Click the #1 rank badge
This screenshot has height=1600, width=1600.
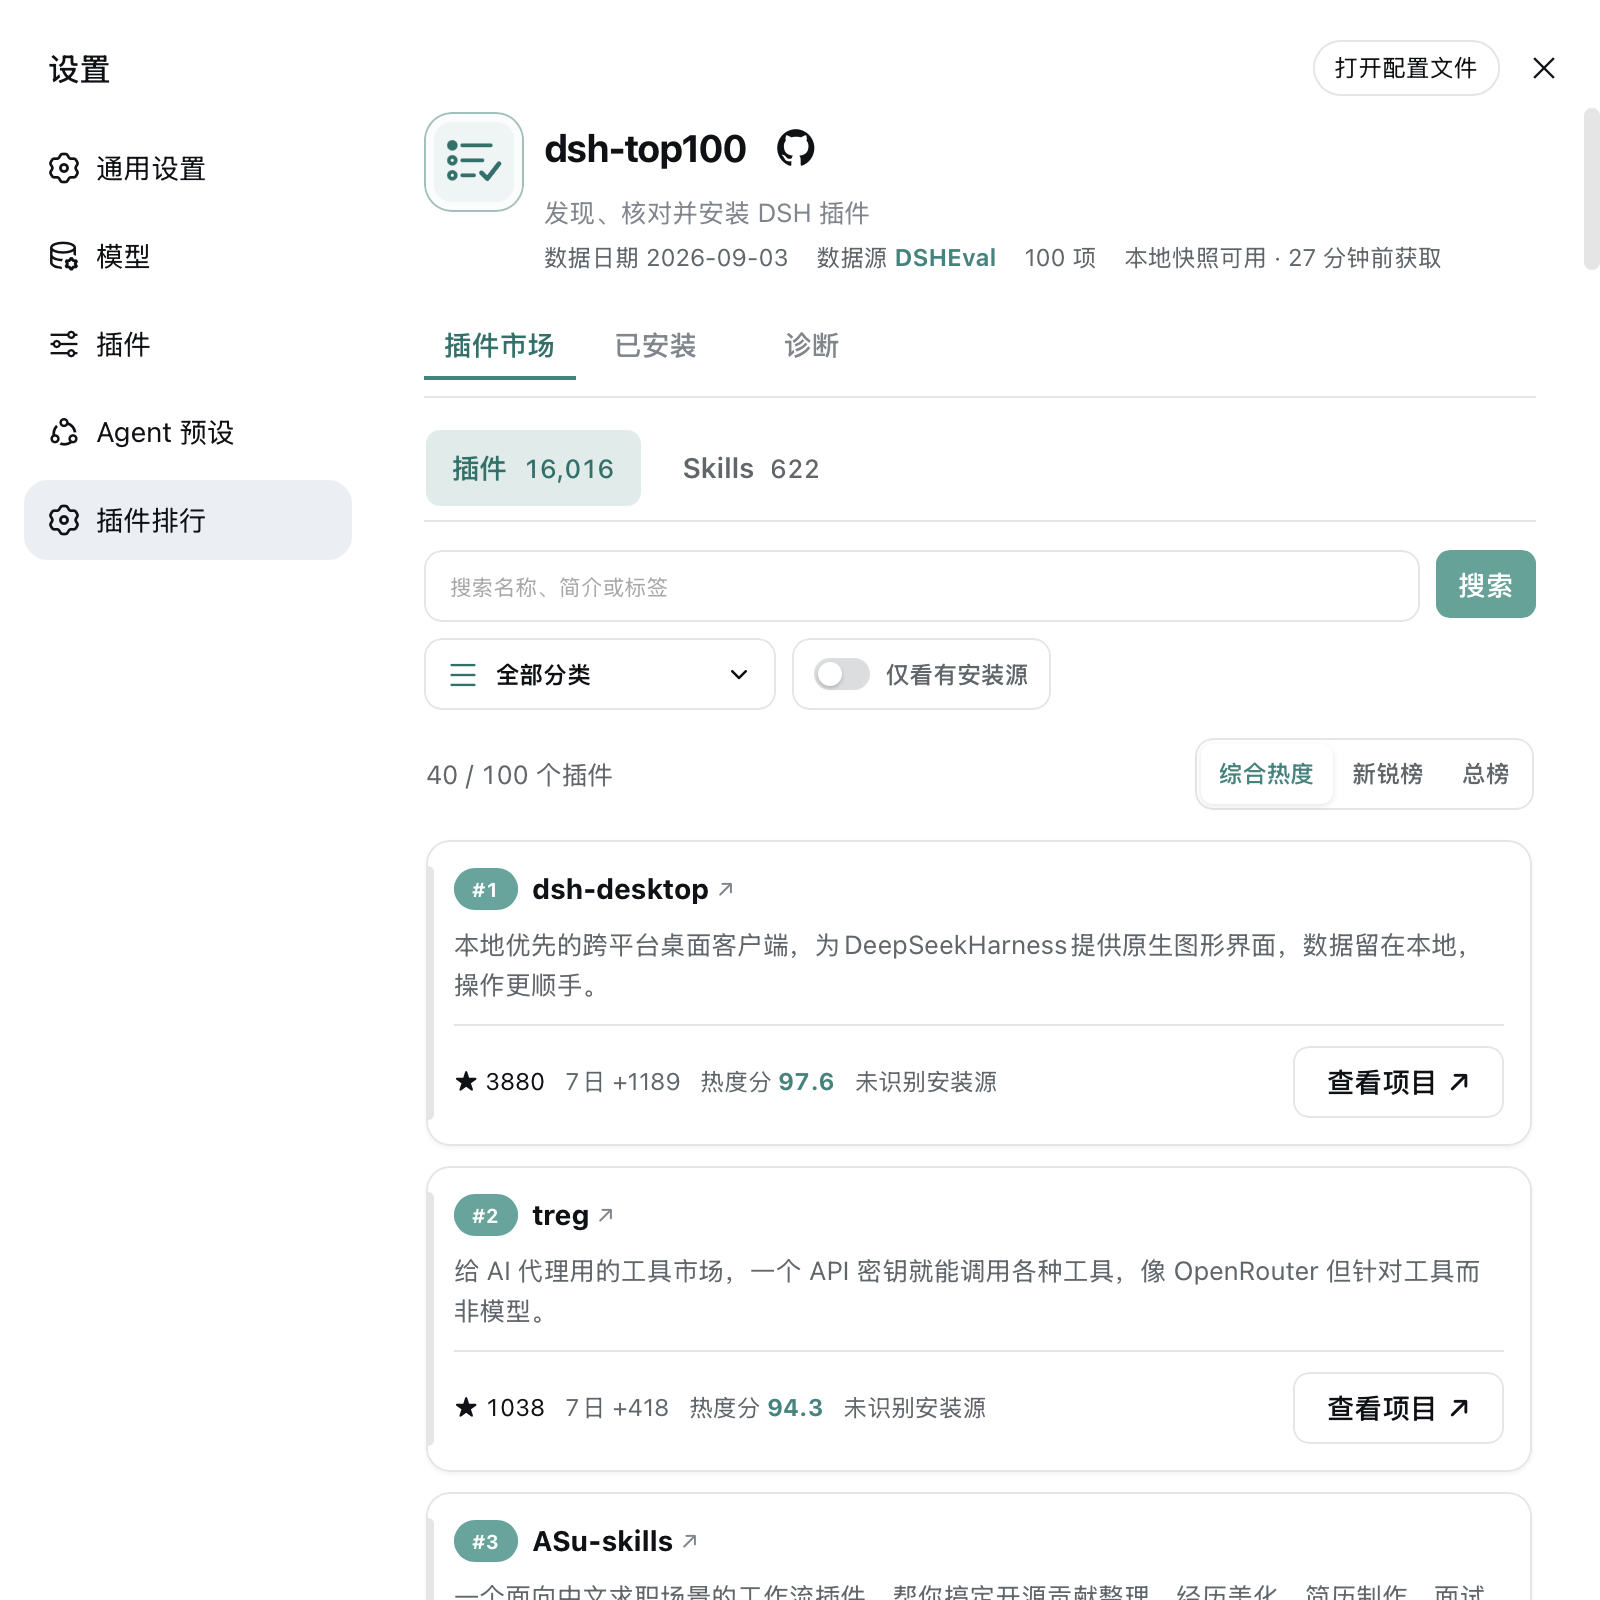[486, 889]
